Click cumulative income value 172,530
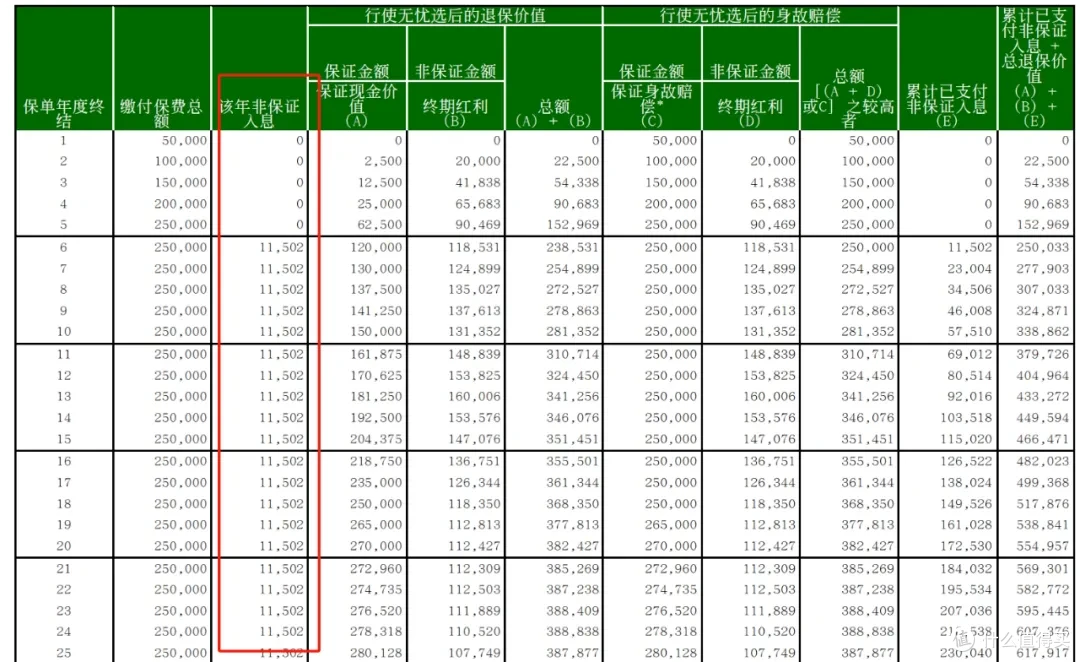Image resolution: width=1080 pixels, height=662 pixels. point(966,546)
